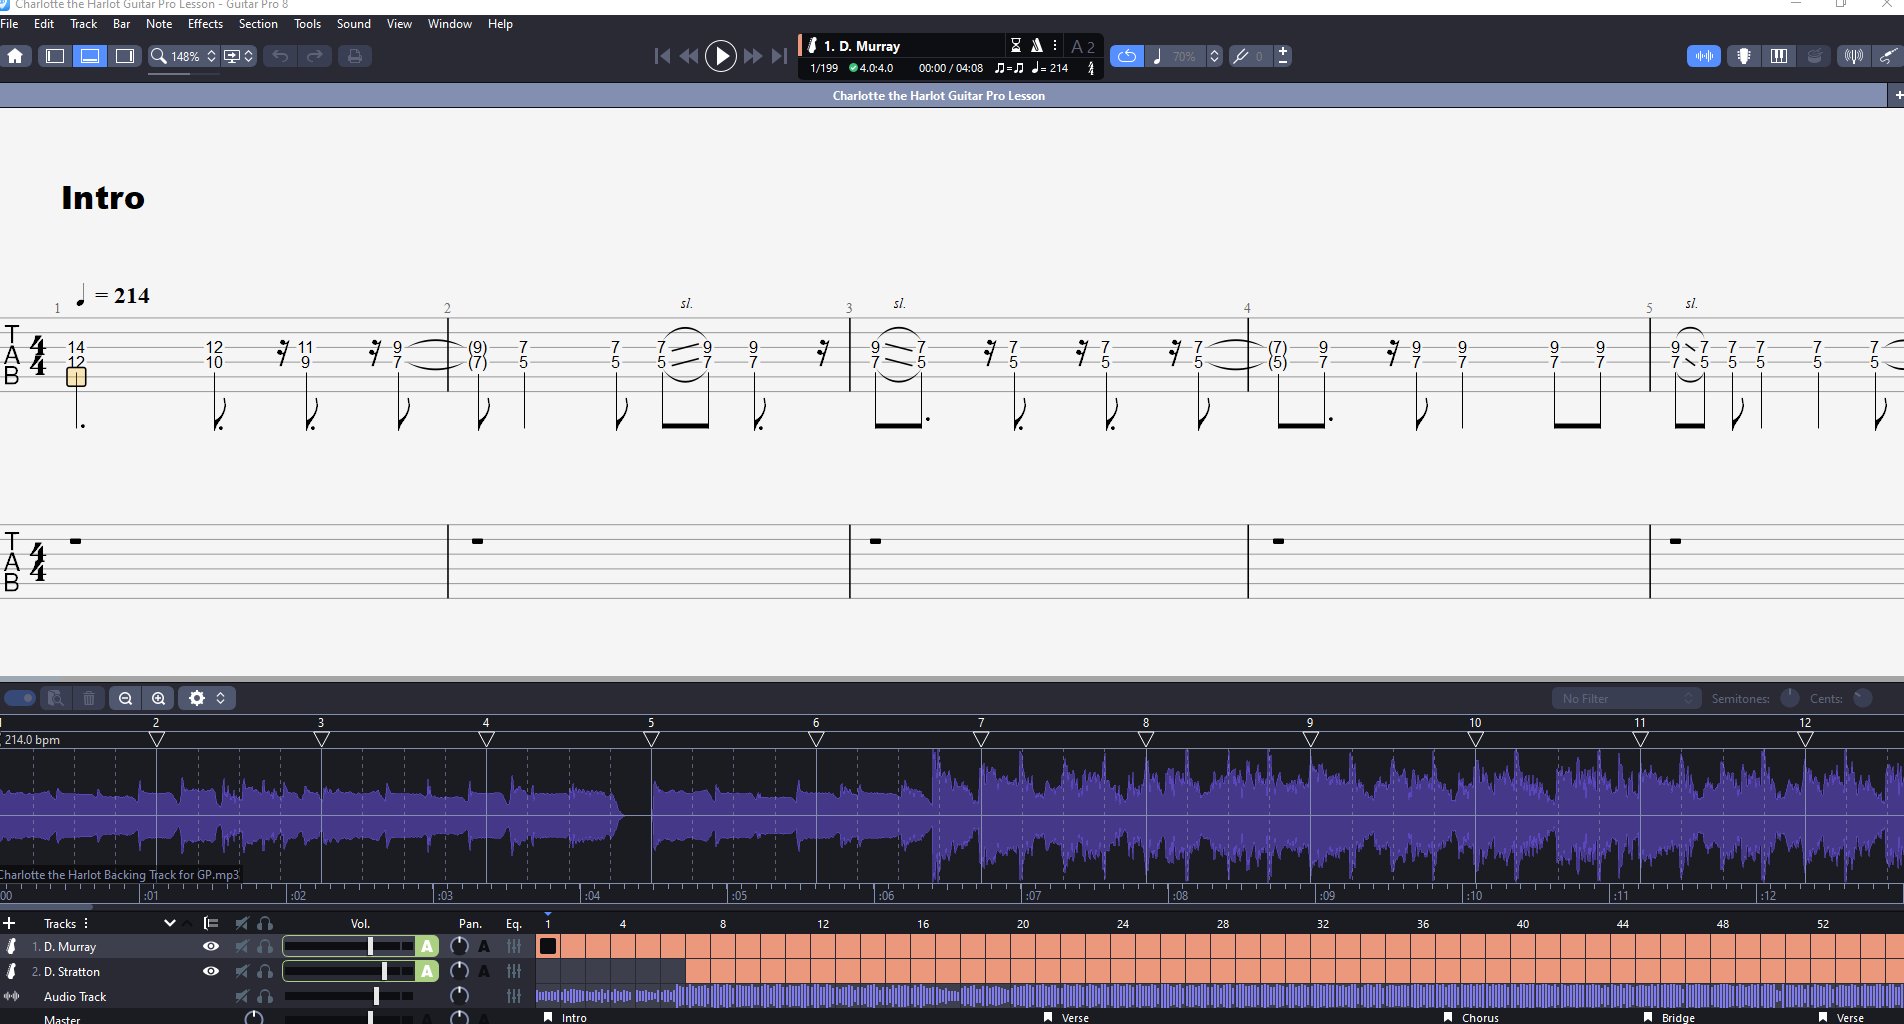Toggle D. Stratton track visibility eye
The width and height of the screenshot is (1904, 1024).
(211, 971)
